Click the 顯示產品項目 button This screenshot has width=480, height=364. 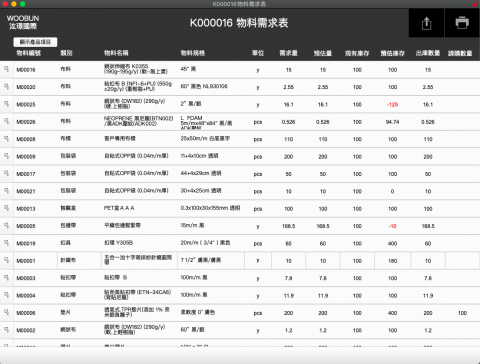[x=35, y=42]
